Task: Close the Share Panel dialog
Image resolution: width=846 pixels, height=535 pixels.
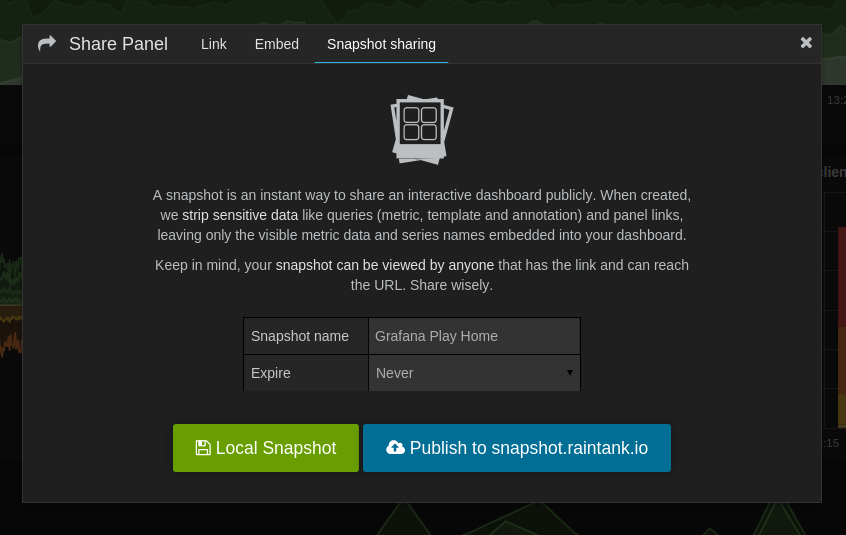Action: point(806,43)
